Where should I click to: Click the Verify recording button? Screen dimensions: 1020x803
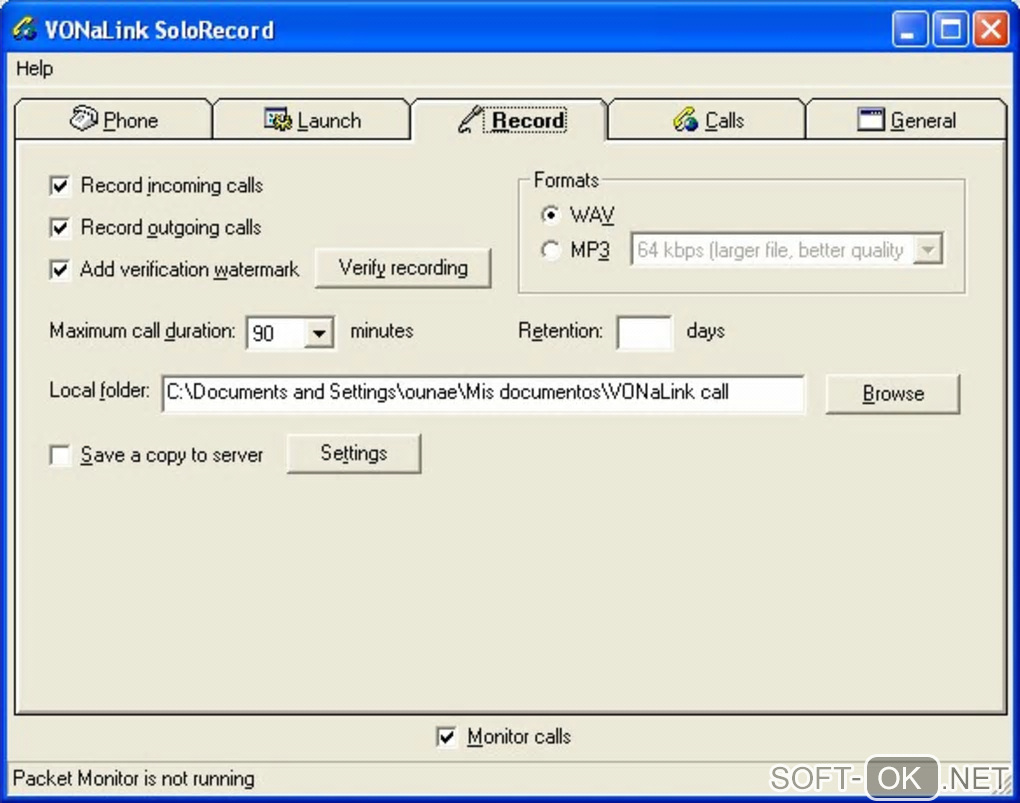(403, 267)
